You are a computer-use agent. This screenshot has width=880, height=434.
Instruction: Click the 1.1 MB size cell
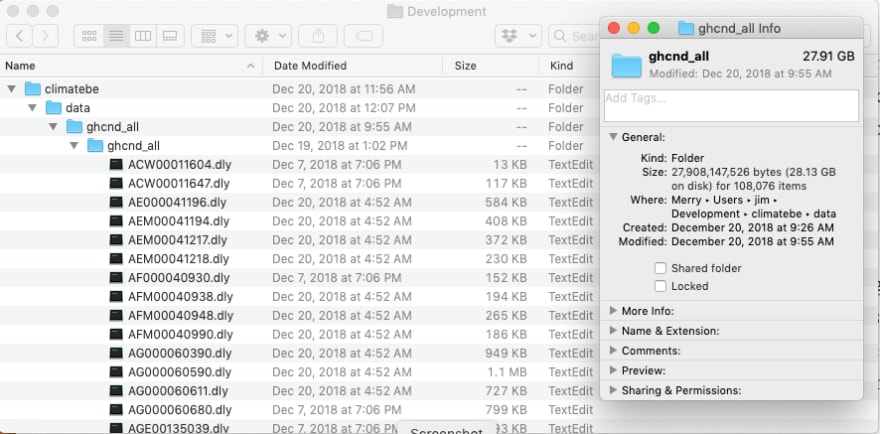pos(506,372)
